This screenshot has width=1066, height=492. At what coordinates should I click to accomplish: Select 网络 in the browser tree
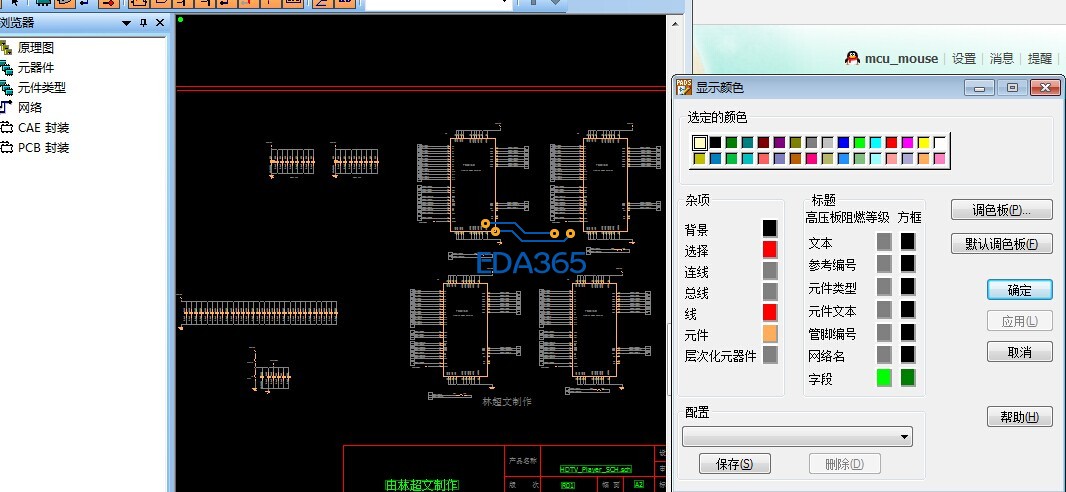pos(29,107)
